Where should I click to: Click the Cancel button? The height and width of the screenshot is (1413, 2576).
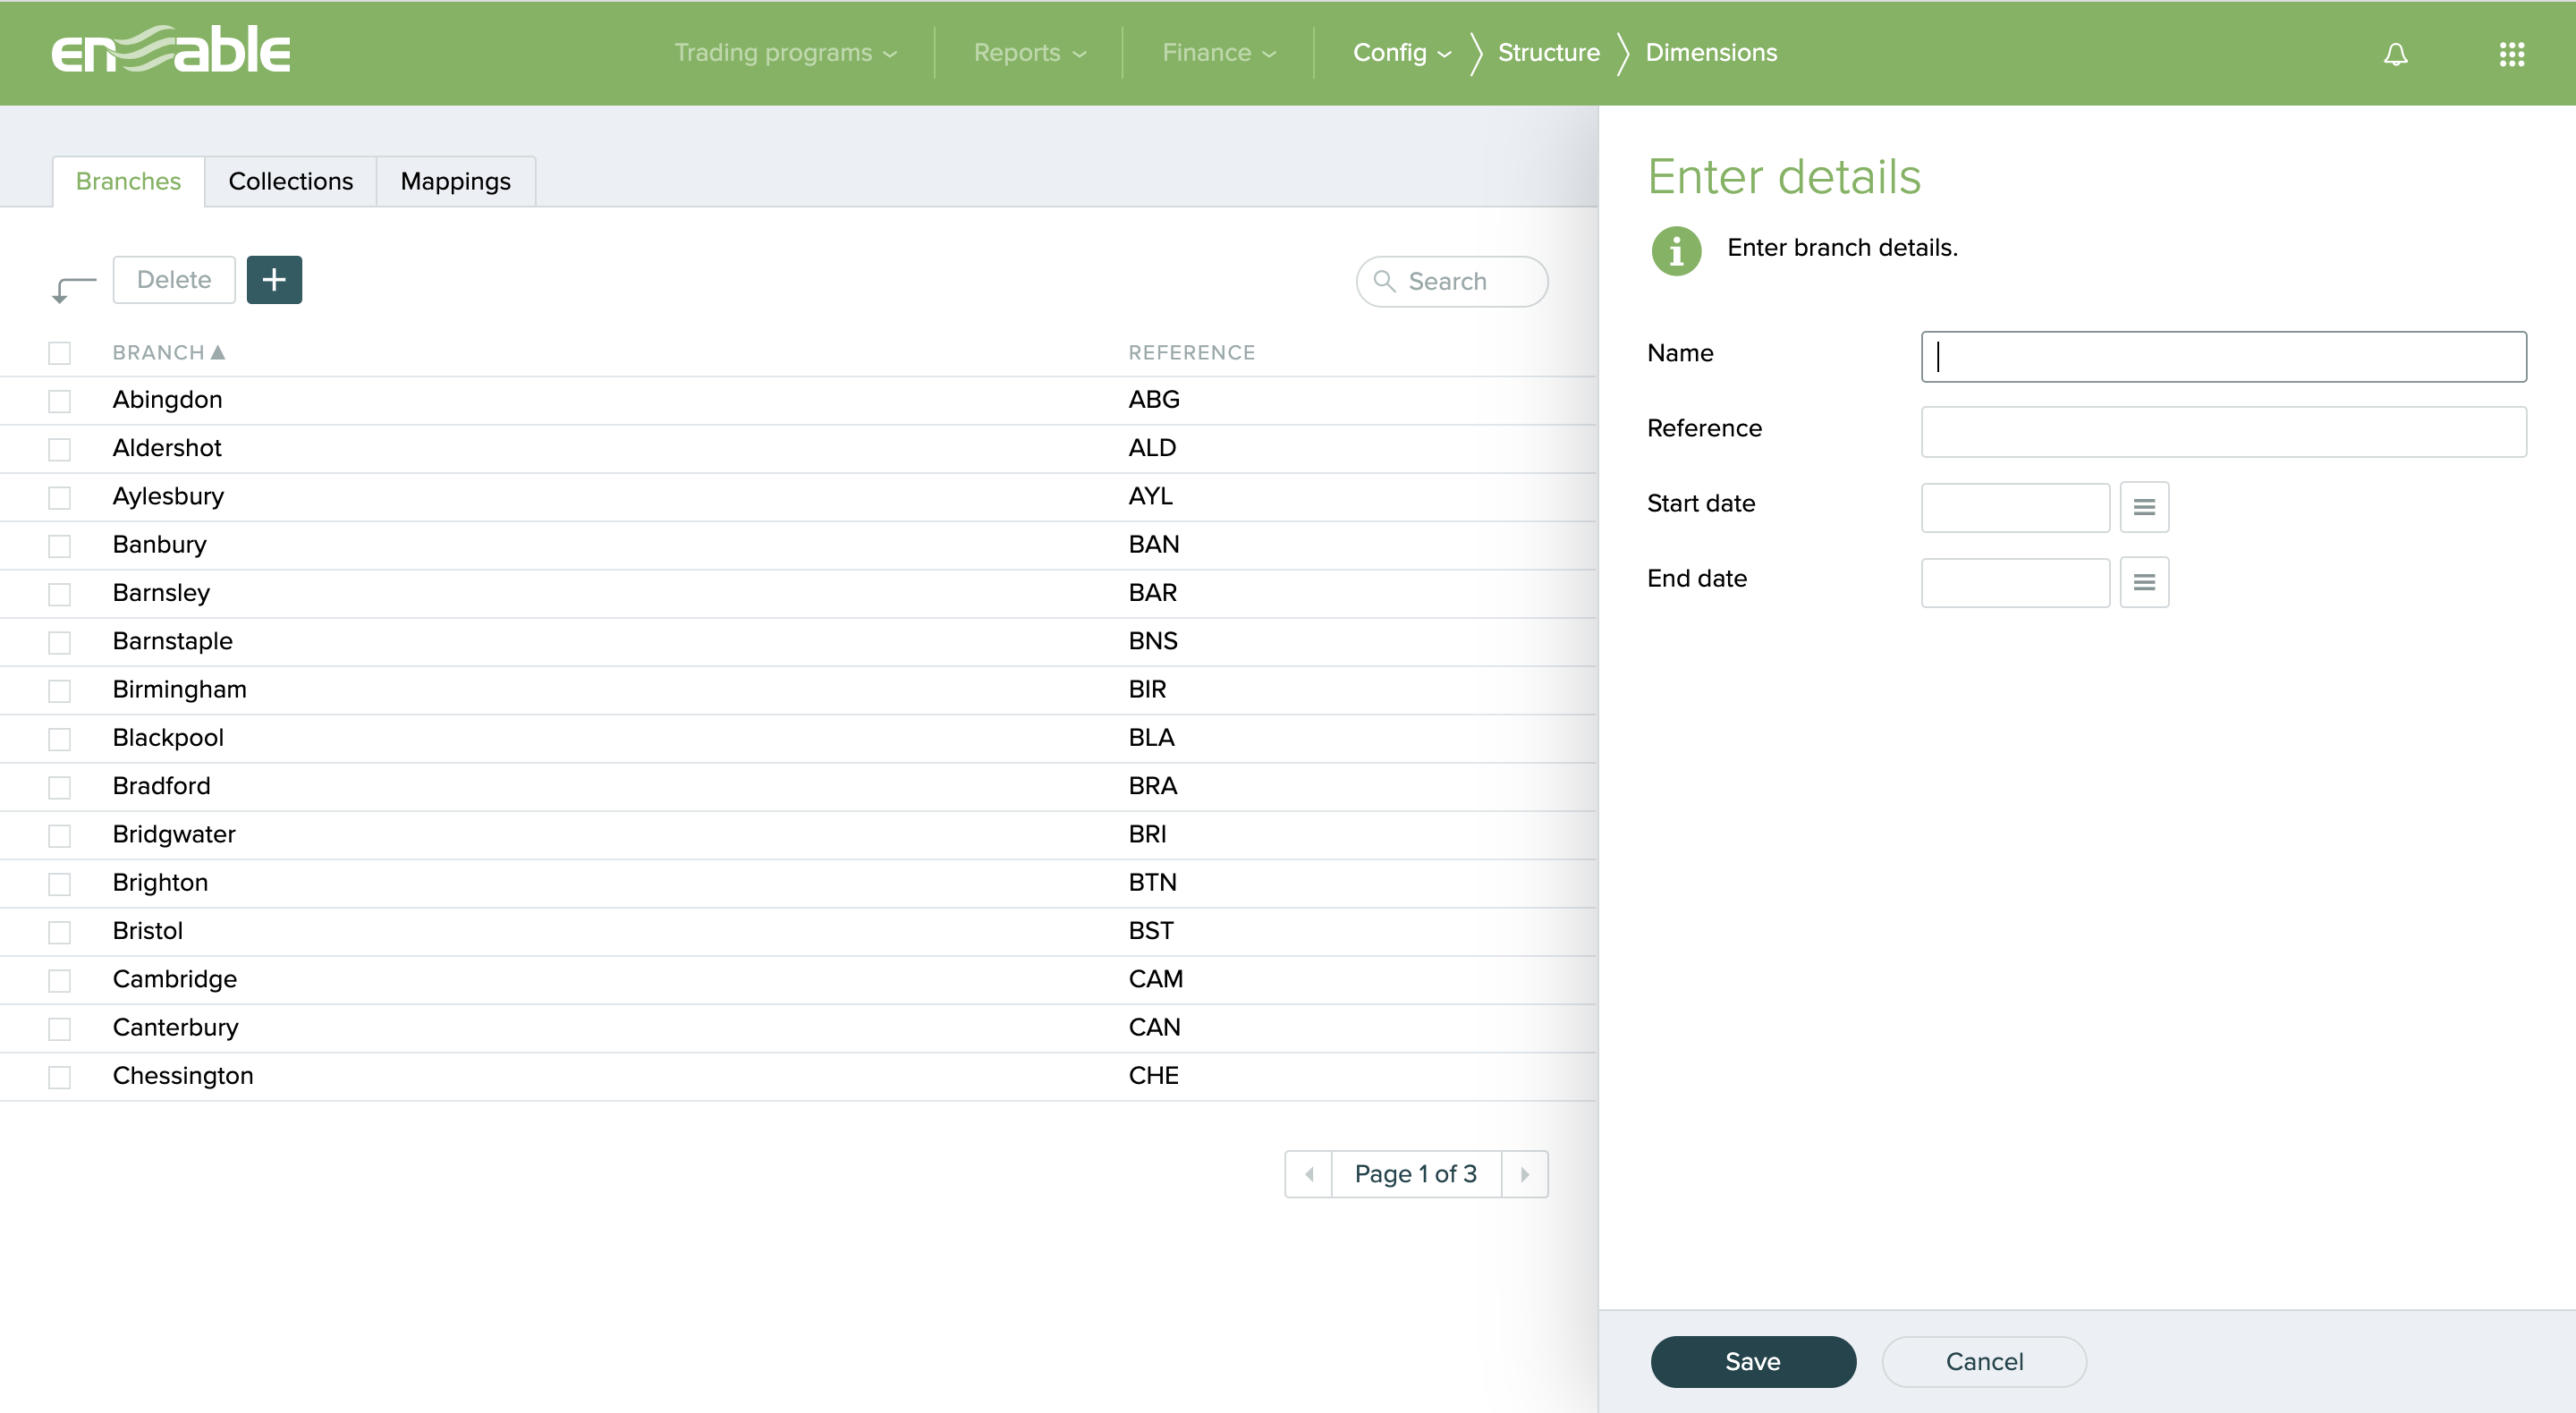coord(1983,1361)
